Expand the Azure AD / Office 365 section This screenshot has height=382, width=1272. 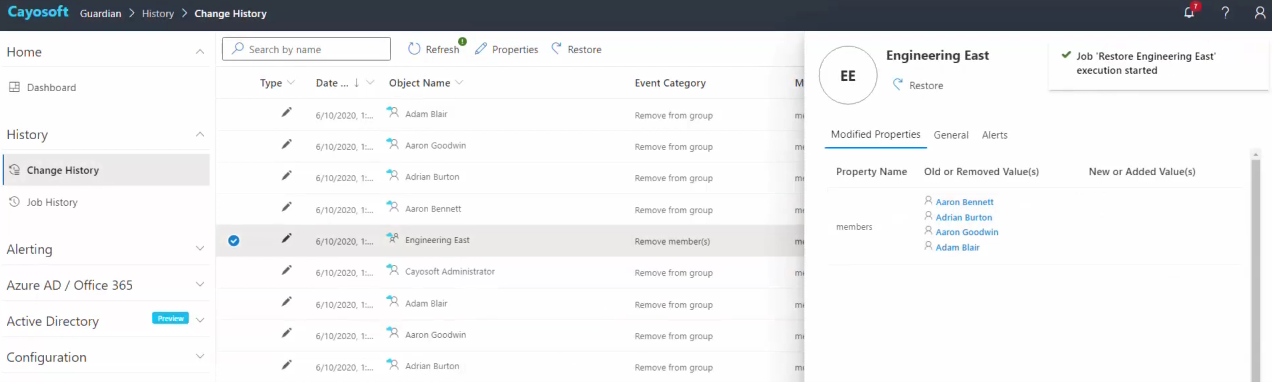pos(200,285)
